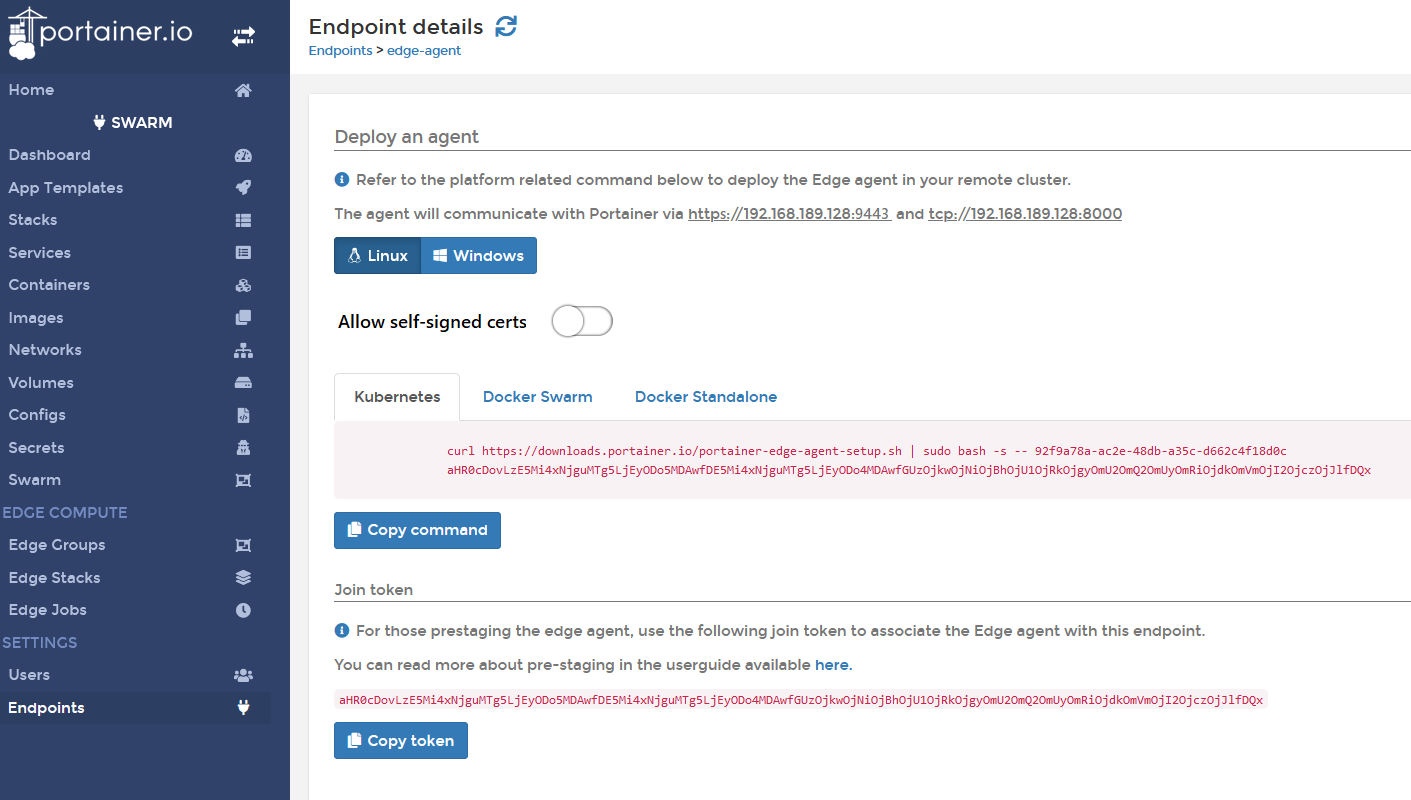
Task: Select the Containers whale icon
Action: (x=243, y=284)
